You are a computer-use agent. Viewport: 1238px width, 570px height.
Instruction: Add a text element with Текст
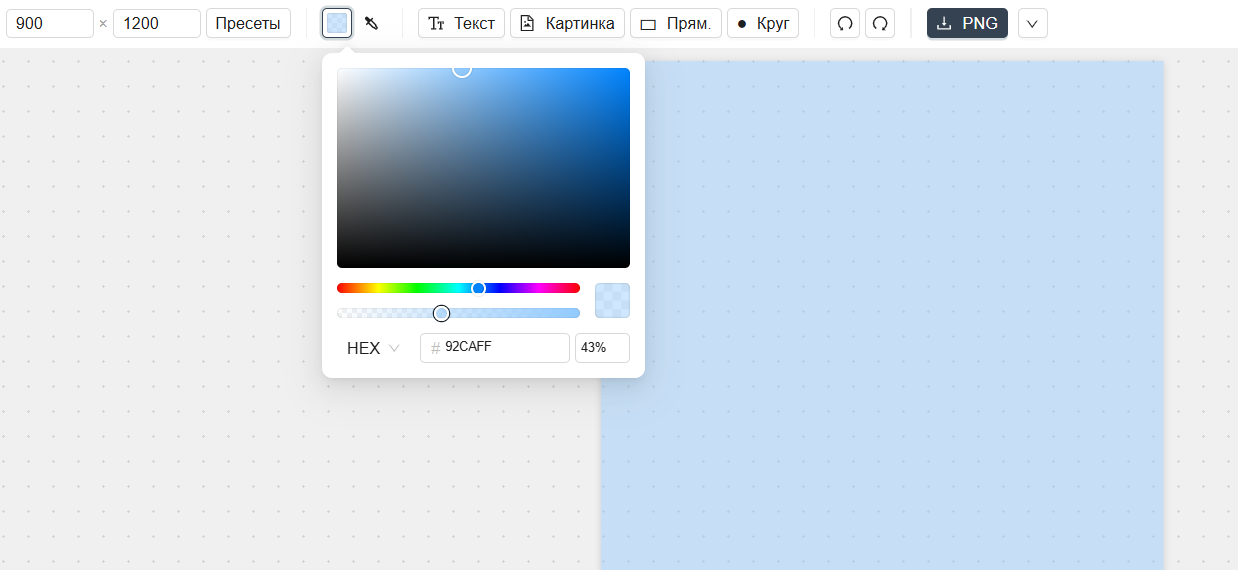(461, 23)
